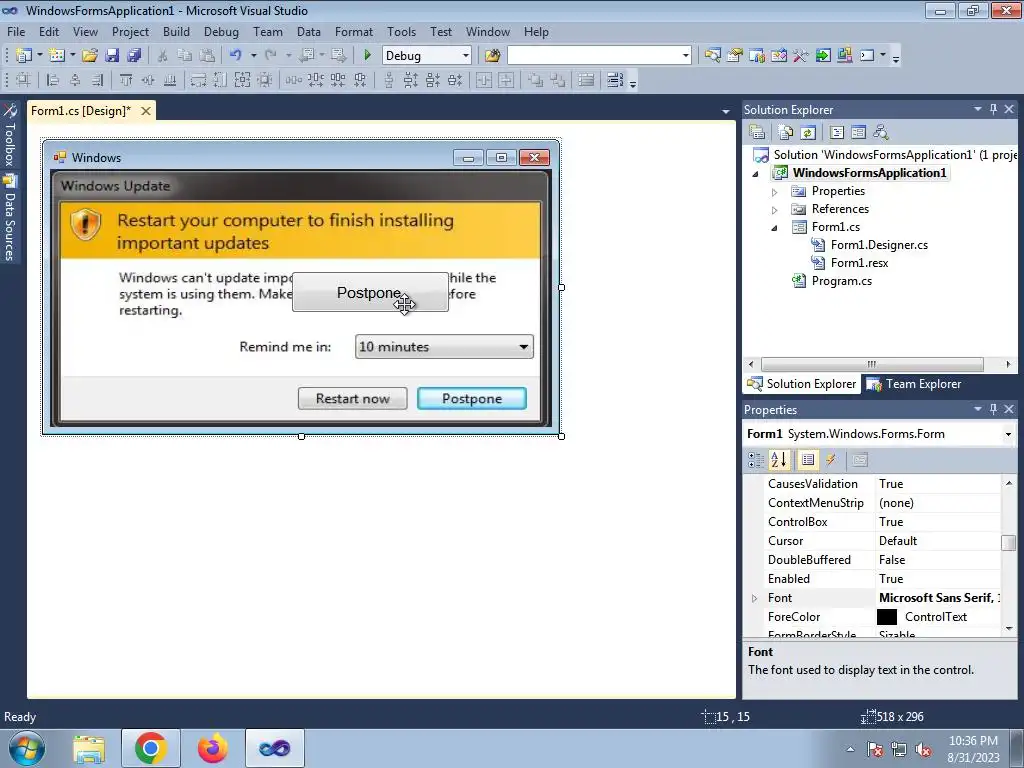Screen dimensions: 1024x768
Task: Click the Solution Explorer horizontal scrollbar
Action: [x=872, y=364]
